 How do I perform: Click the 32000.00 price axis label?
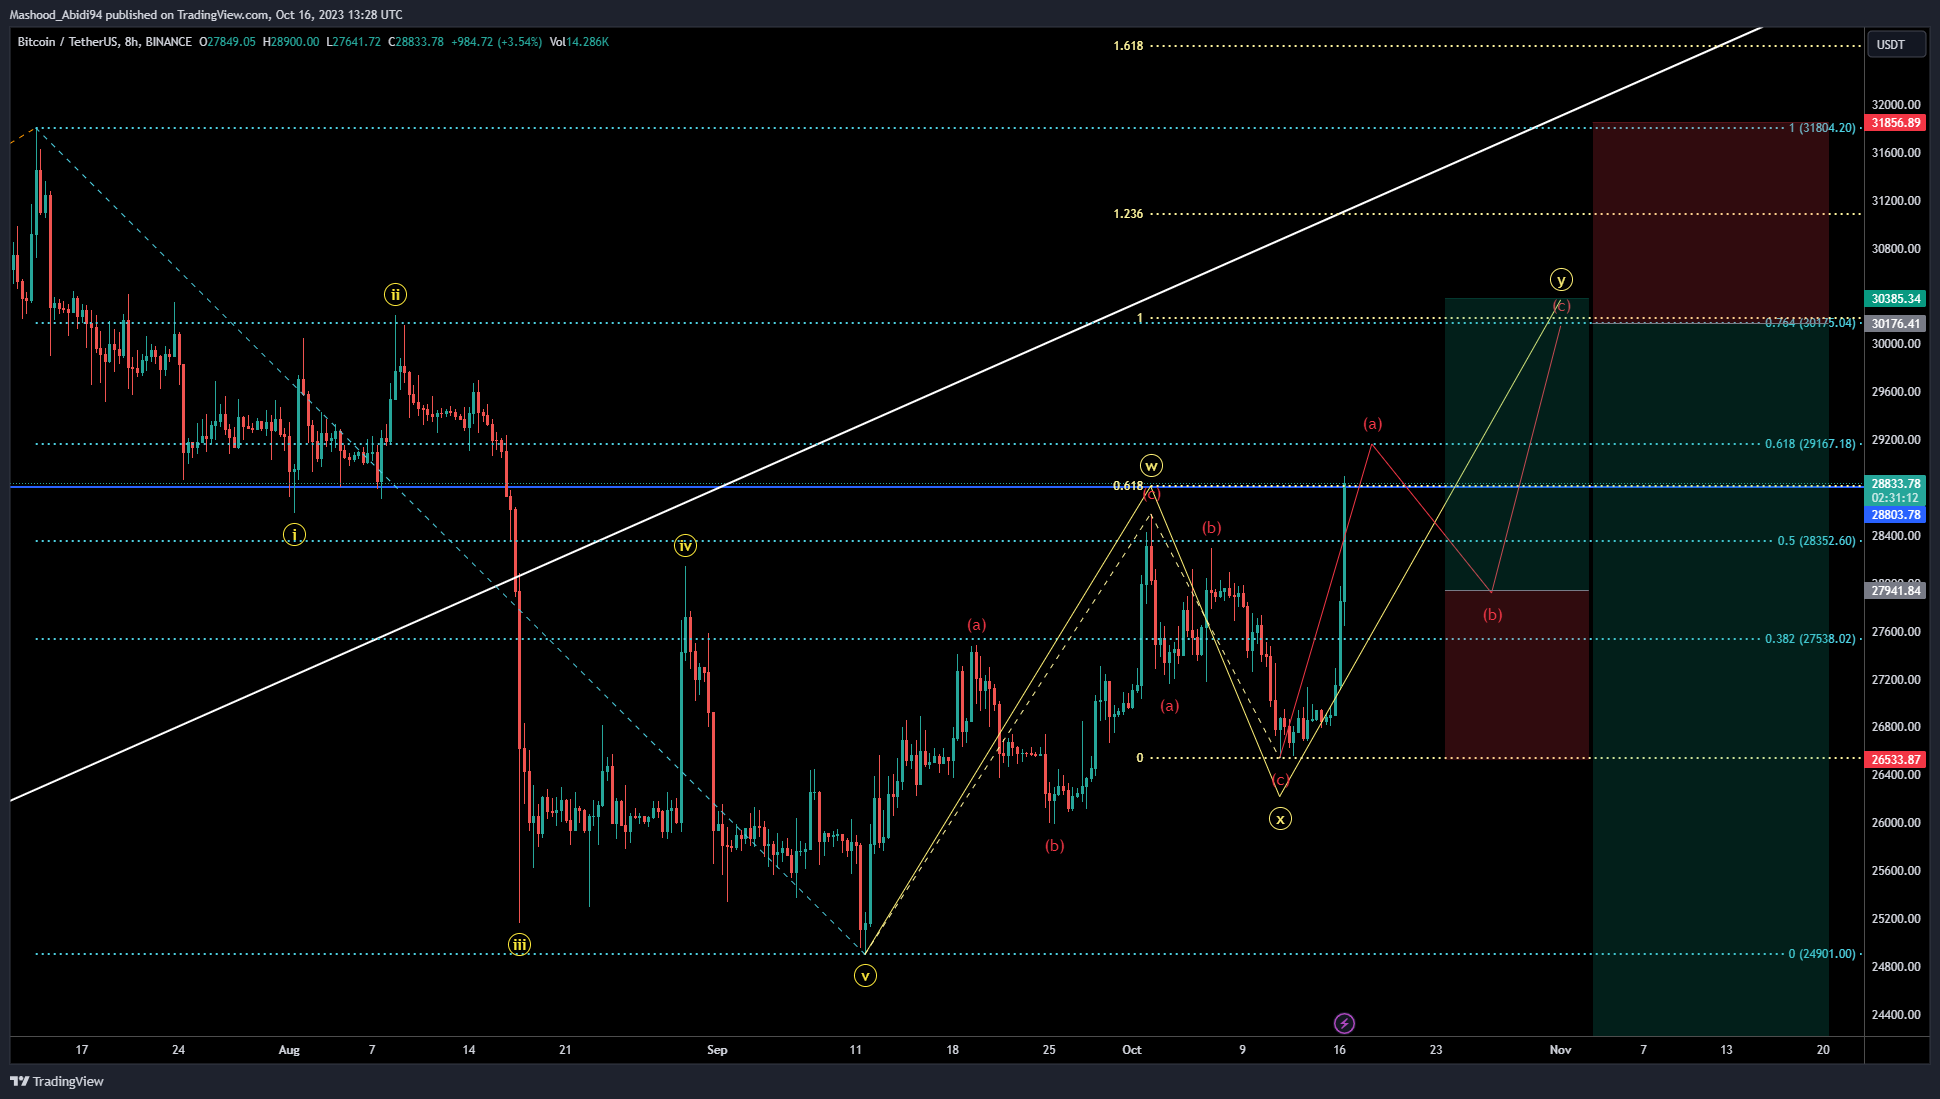(1896, 105)
